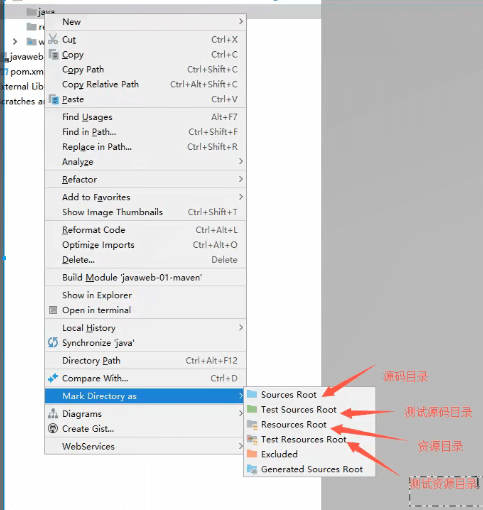The image size is (483, 510).
Task: Mark directory as Test Sources Root
Action: click(309, 409)
